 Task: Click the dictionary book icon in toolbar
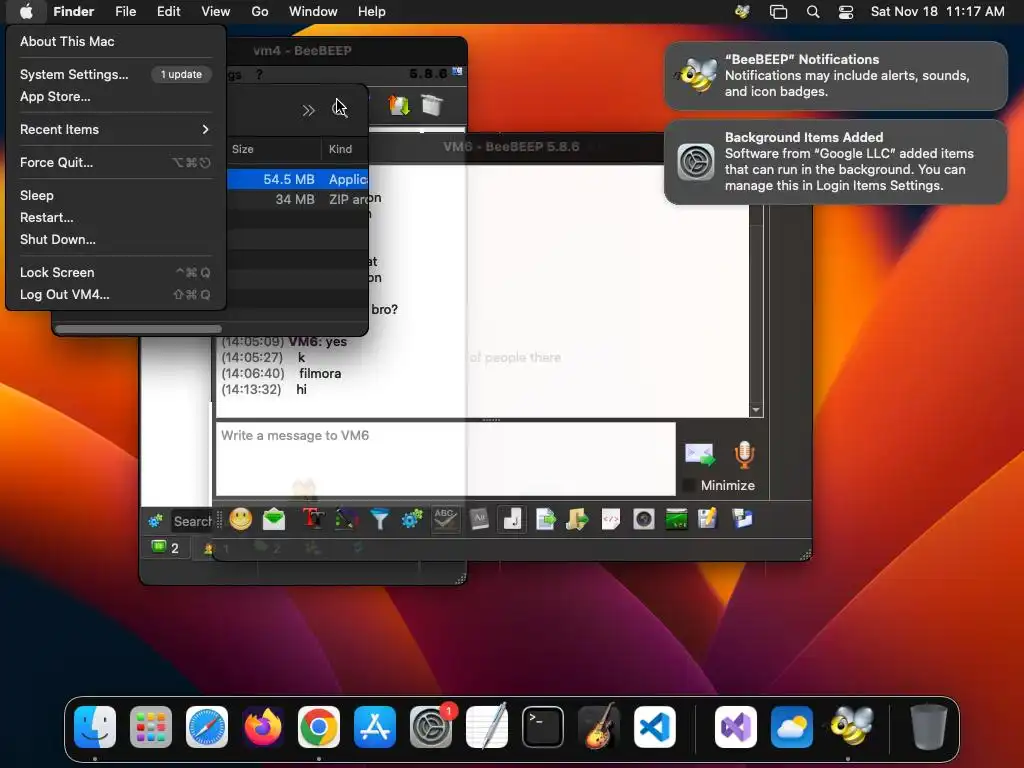(479, 519)
